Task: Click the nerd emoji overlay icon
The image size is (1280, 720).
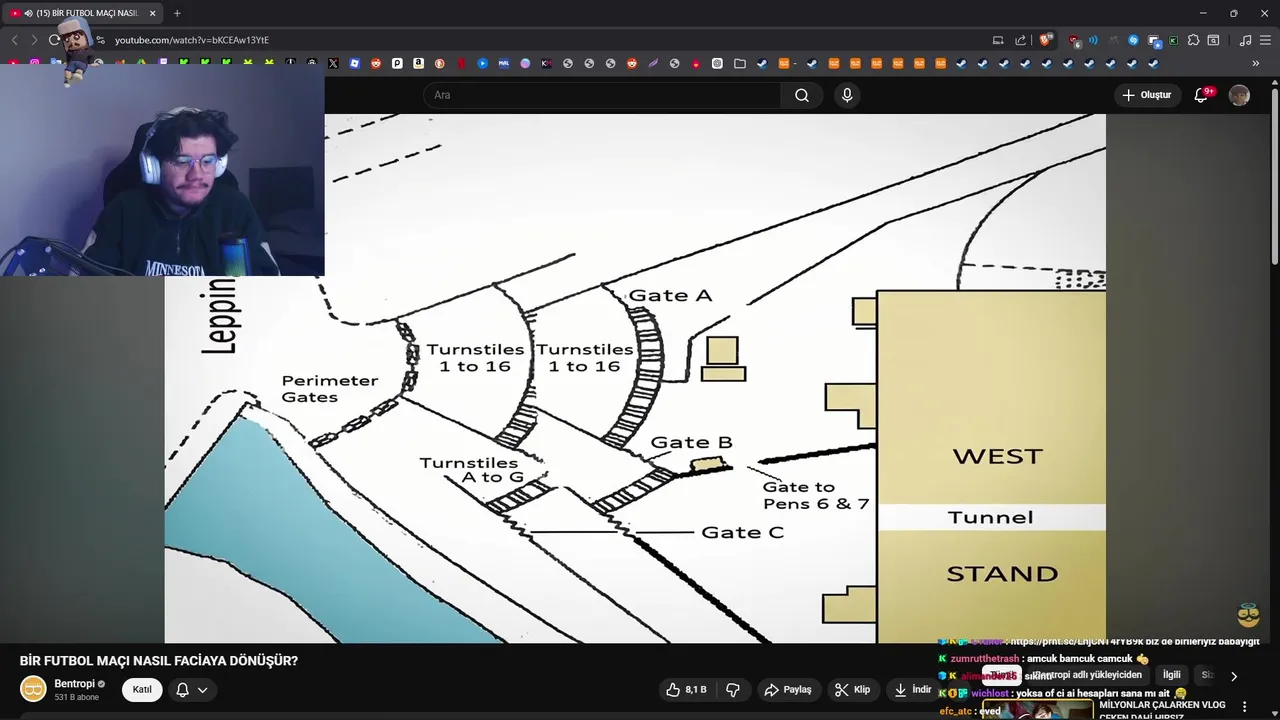Action: [x=1248, y=614]
